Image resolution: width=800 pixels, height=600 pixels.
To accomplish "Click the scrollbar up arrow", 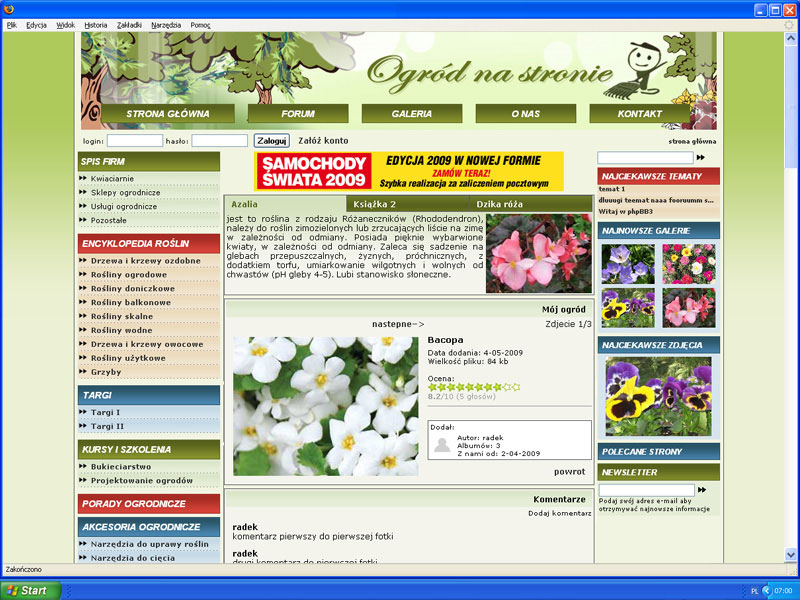I will [x=791, y=38].
